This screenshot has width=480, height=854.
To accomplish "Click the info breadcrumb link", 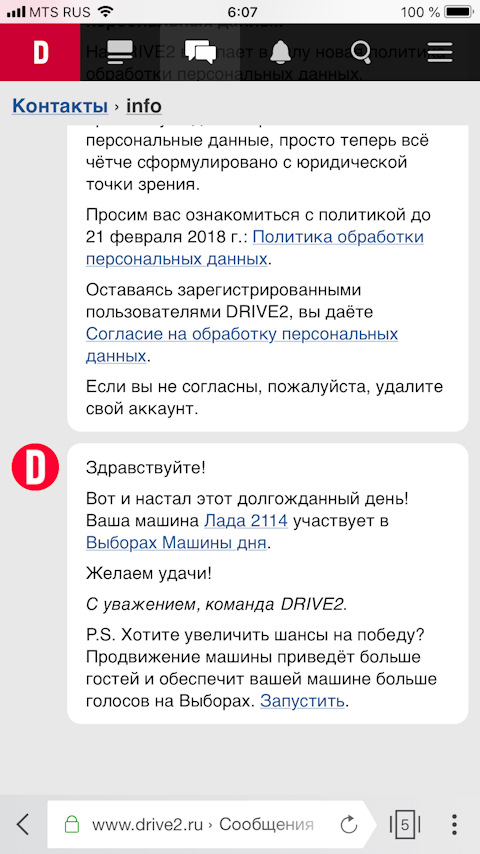I will pos(144,106).
